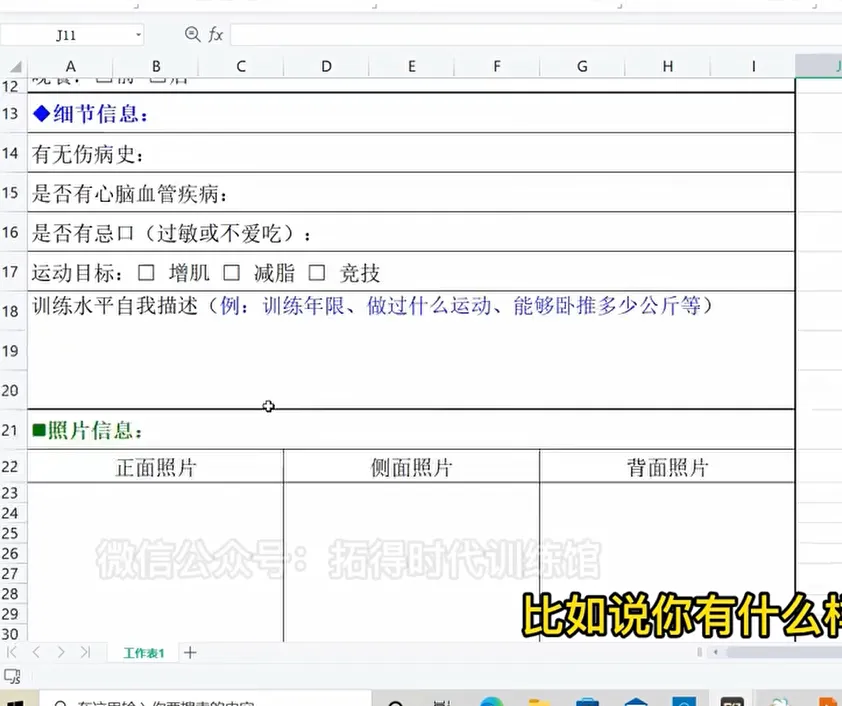842x706 pixels.
Task: Open Edge browser from taskbar
Action: 491,701
